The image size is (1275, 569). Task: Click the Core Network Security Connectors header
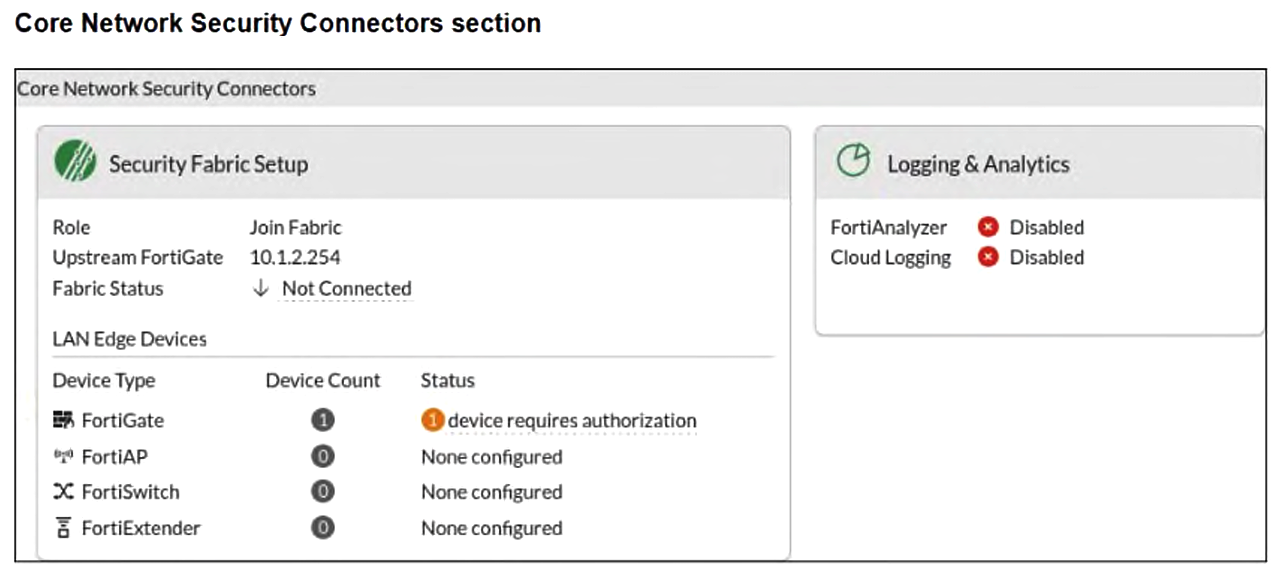pos(167,89)
